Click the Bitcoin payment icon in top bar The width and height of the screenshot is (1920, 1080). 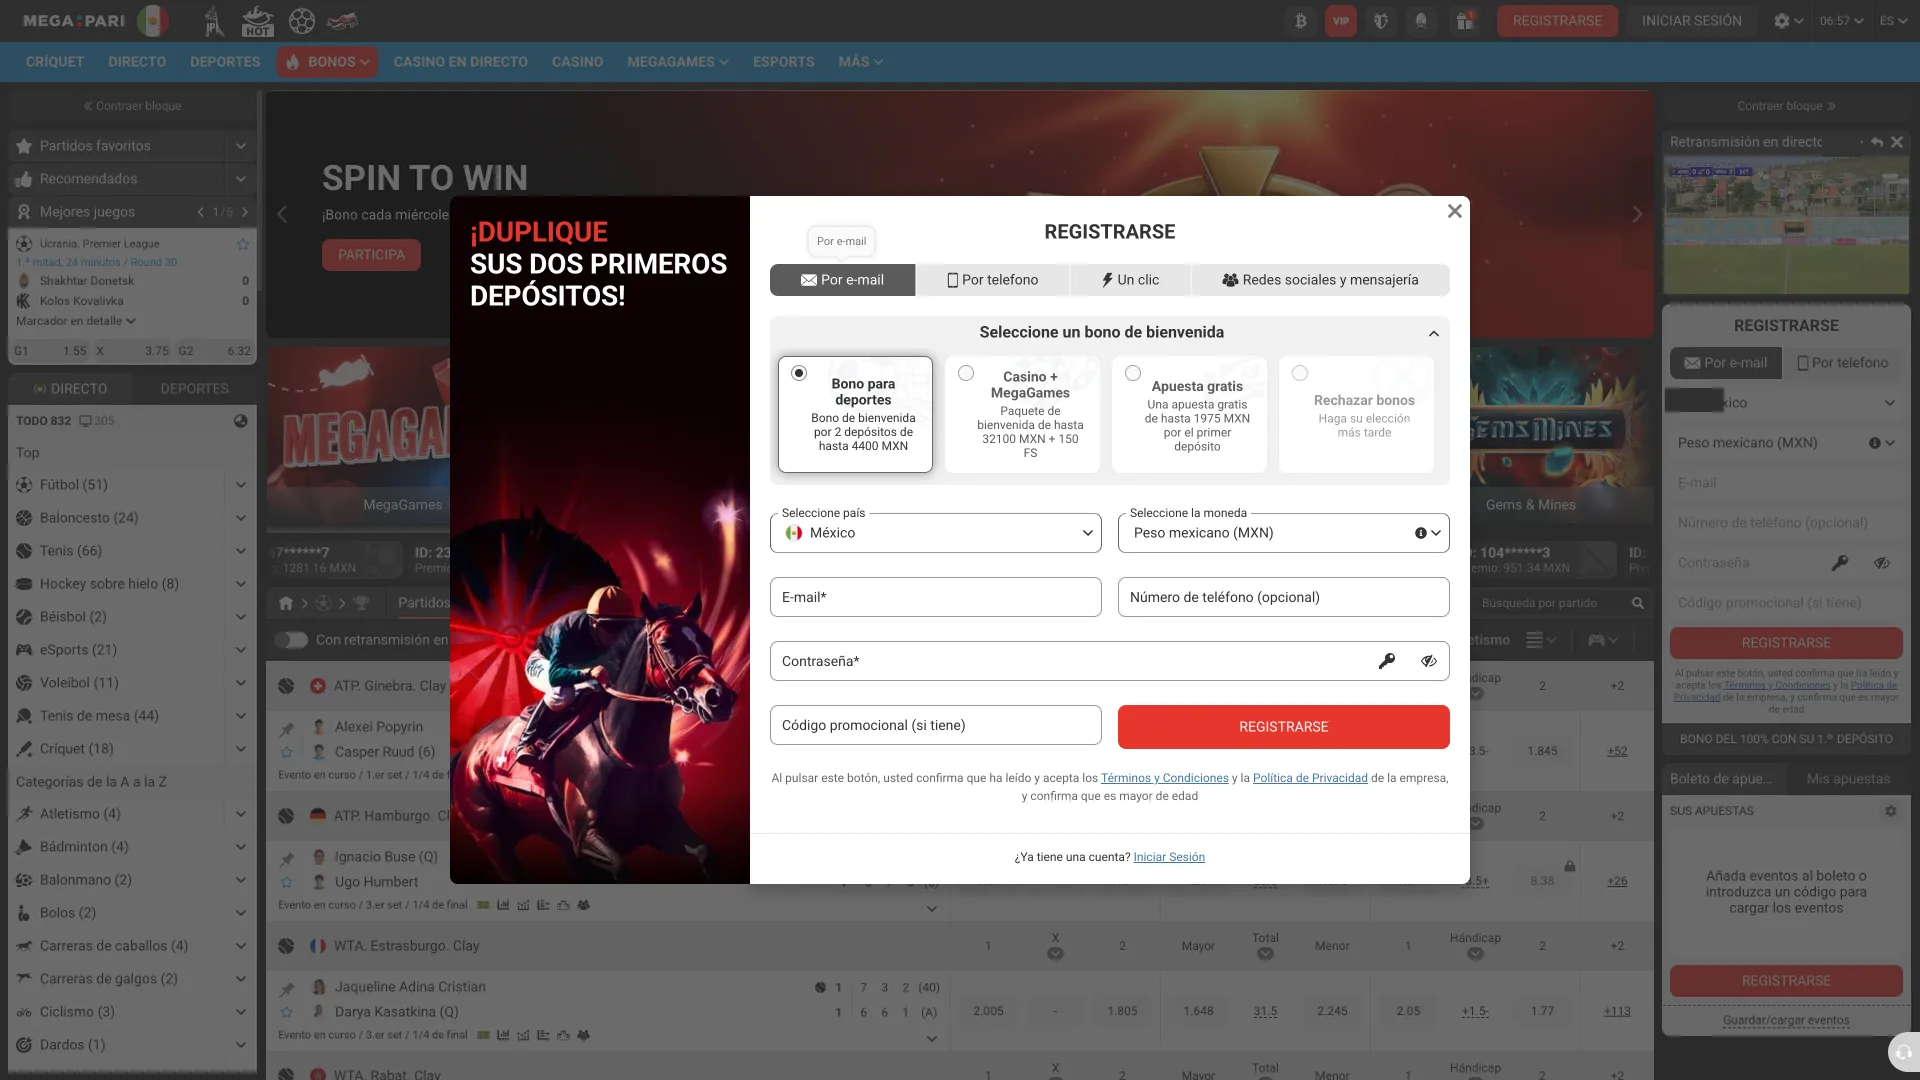1301,21
